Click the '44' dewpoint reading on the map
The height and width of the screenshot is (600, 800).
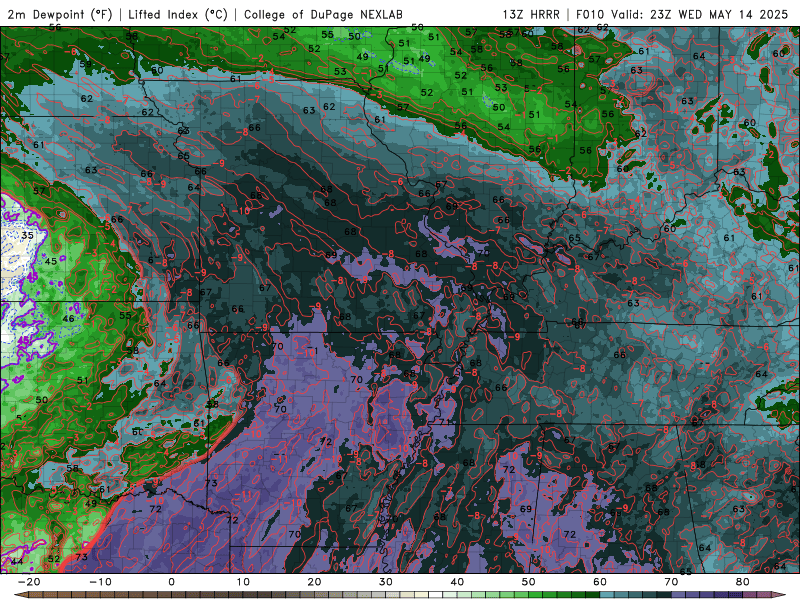(x=17, y=561)
